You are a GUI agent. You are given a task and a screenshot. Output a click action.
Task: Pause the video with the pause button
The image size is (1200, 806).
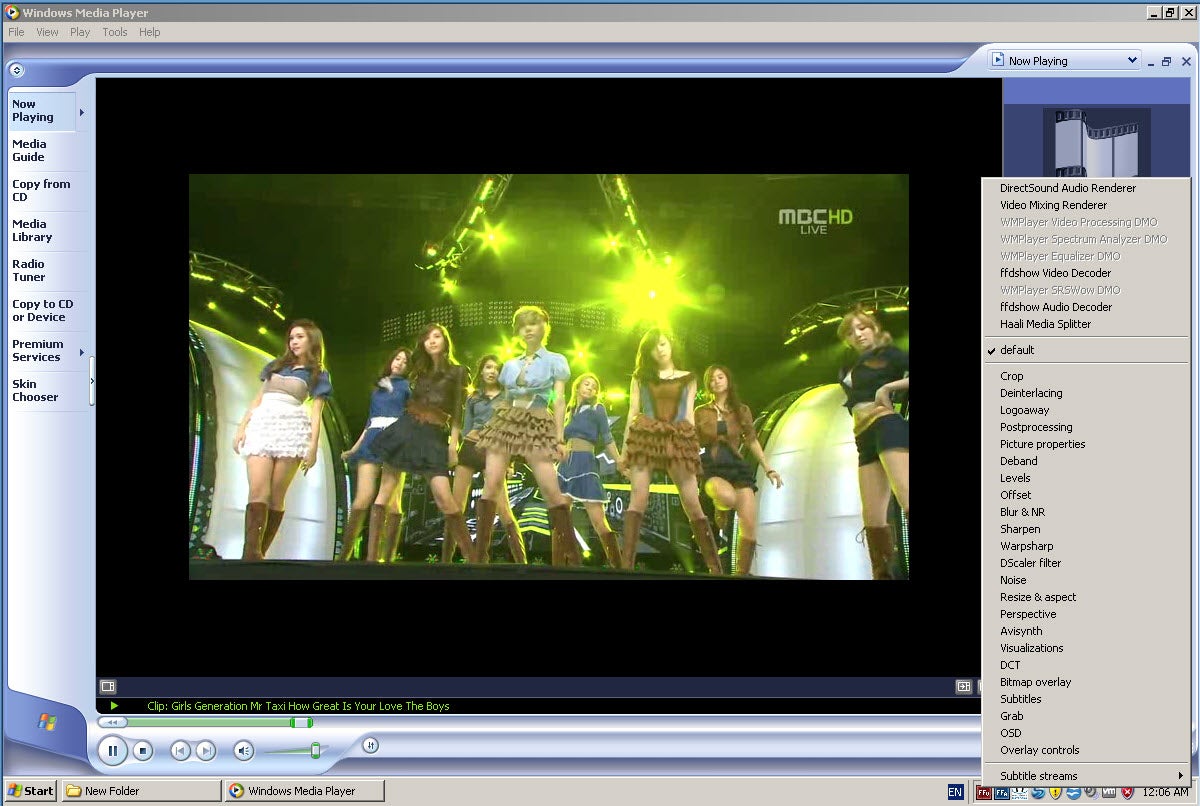(x=112, y=750)
